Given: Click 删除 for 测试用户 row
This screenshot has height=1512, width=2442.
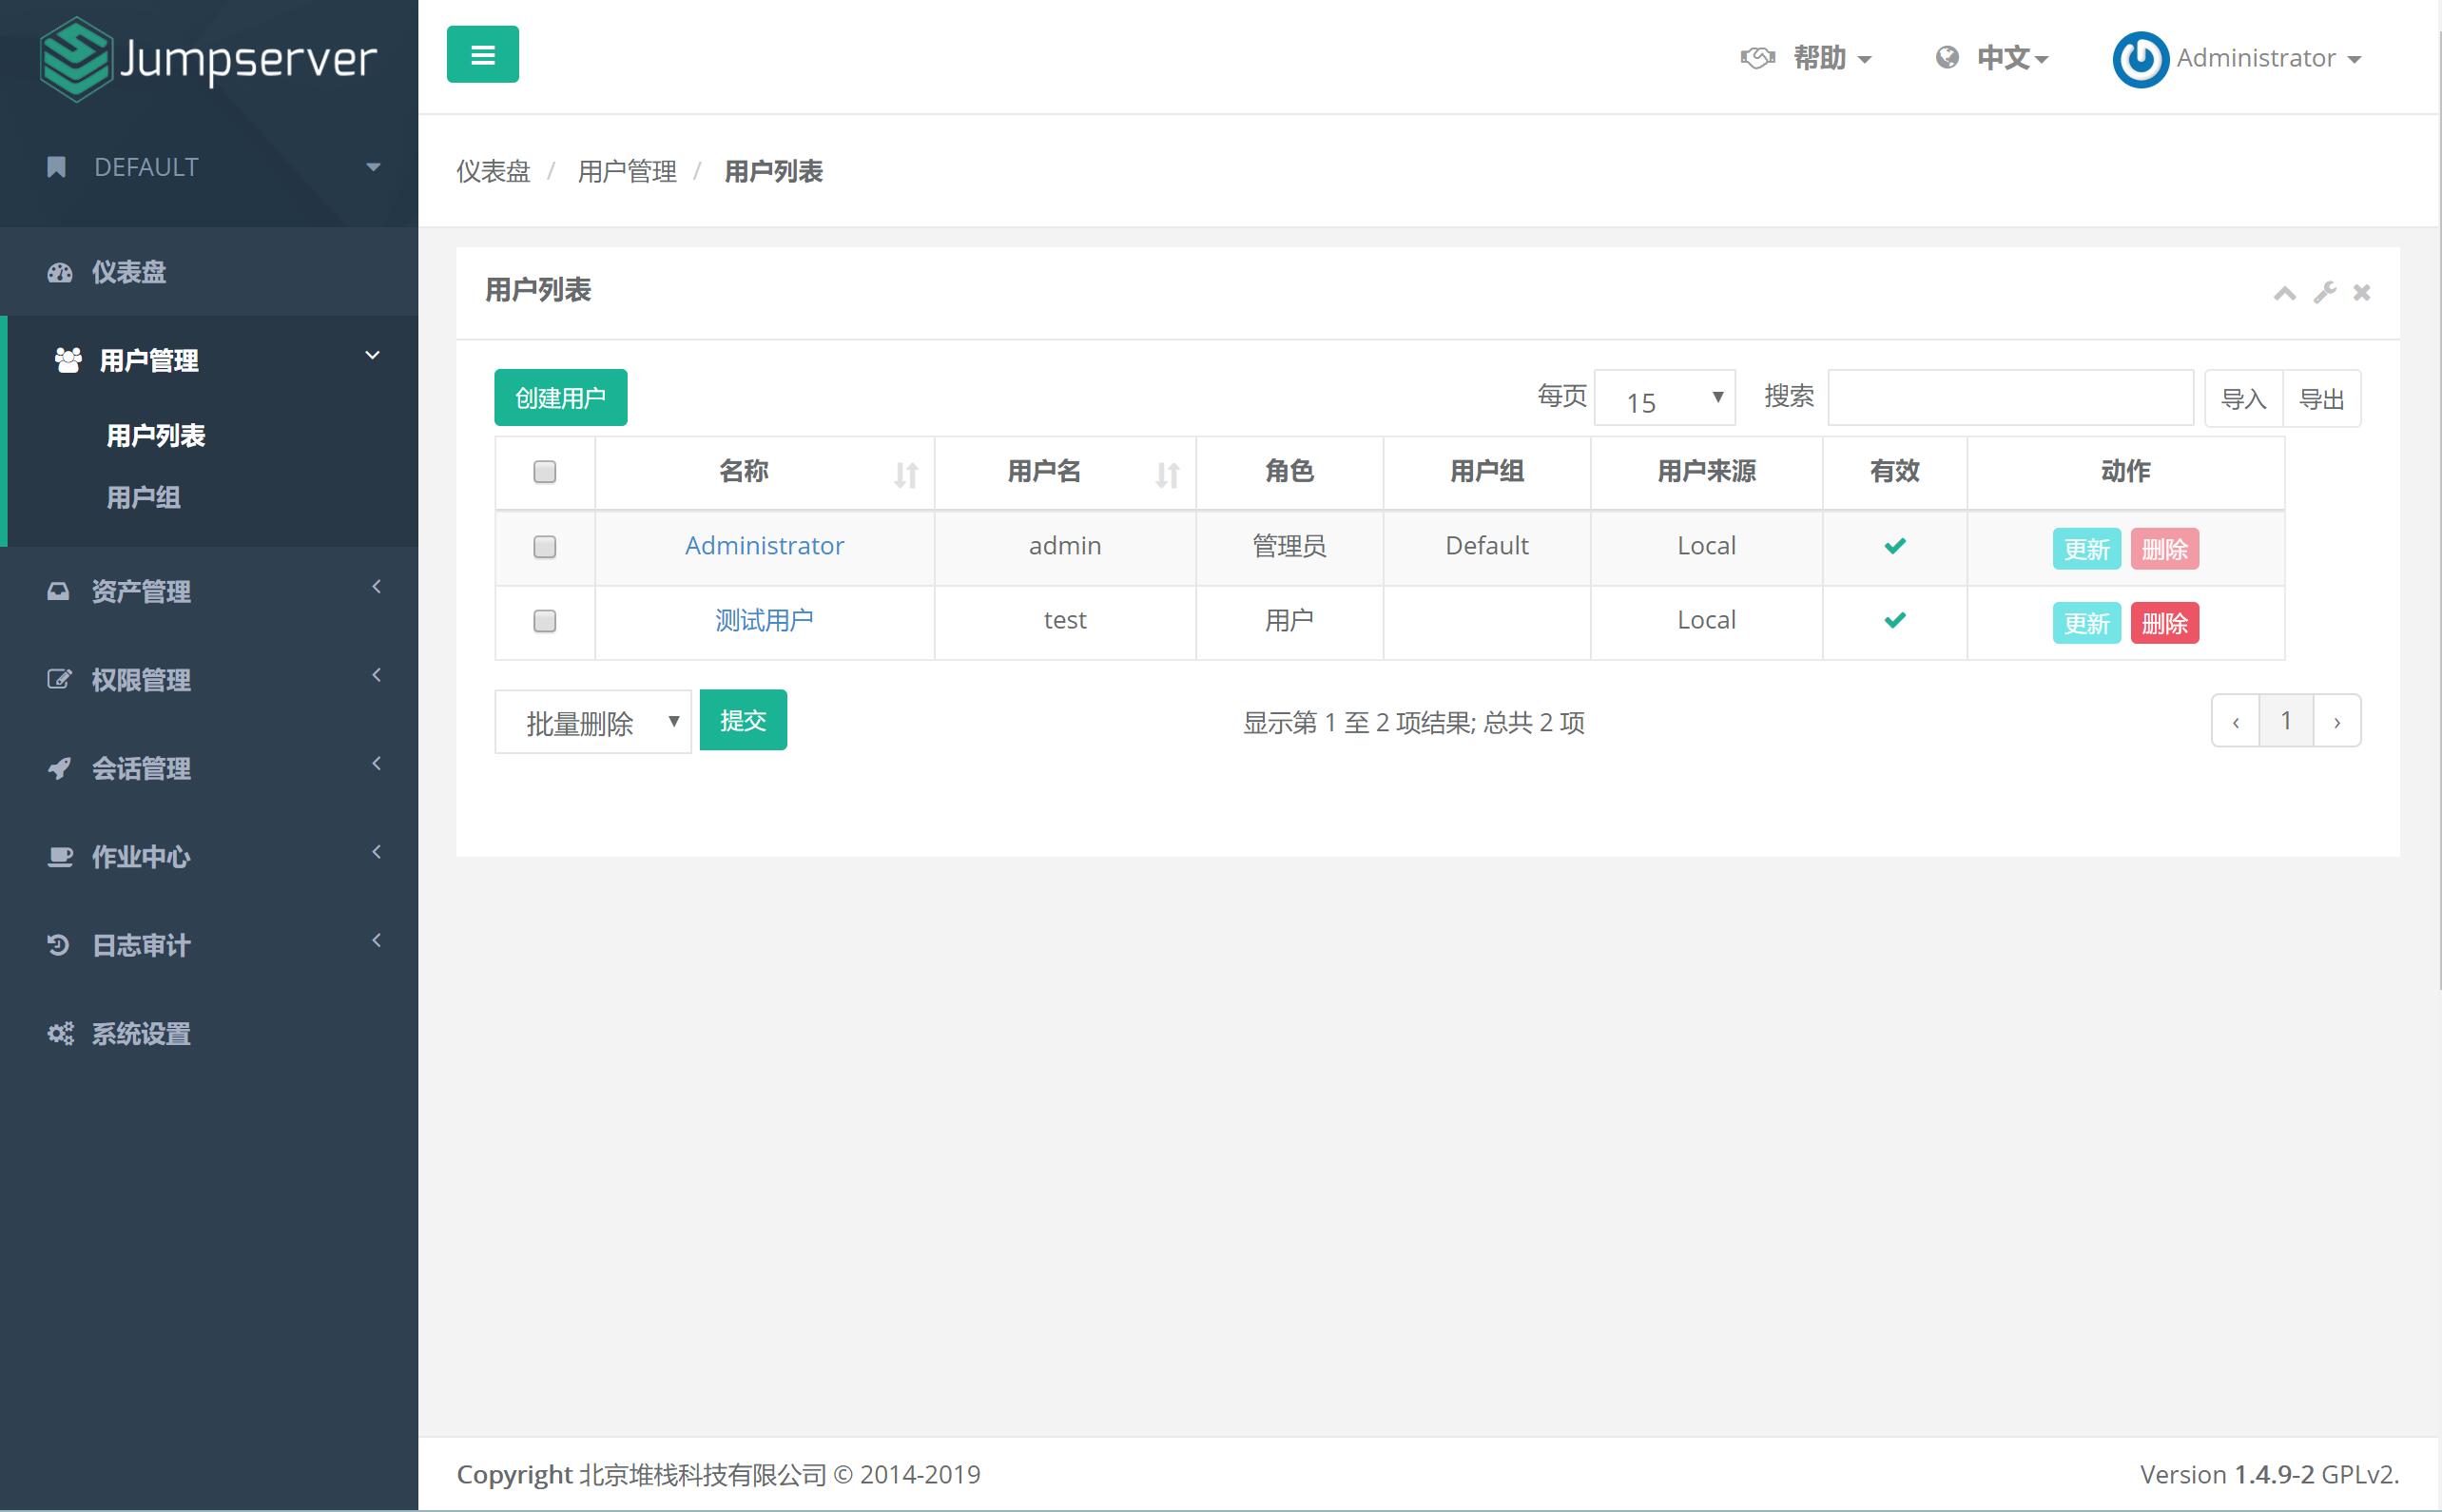Looking at the screenshot, I should pos(2165,623).
